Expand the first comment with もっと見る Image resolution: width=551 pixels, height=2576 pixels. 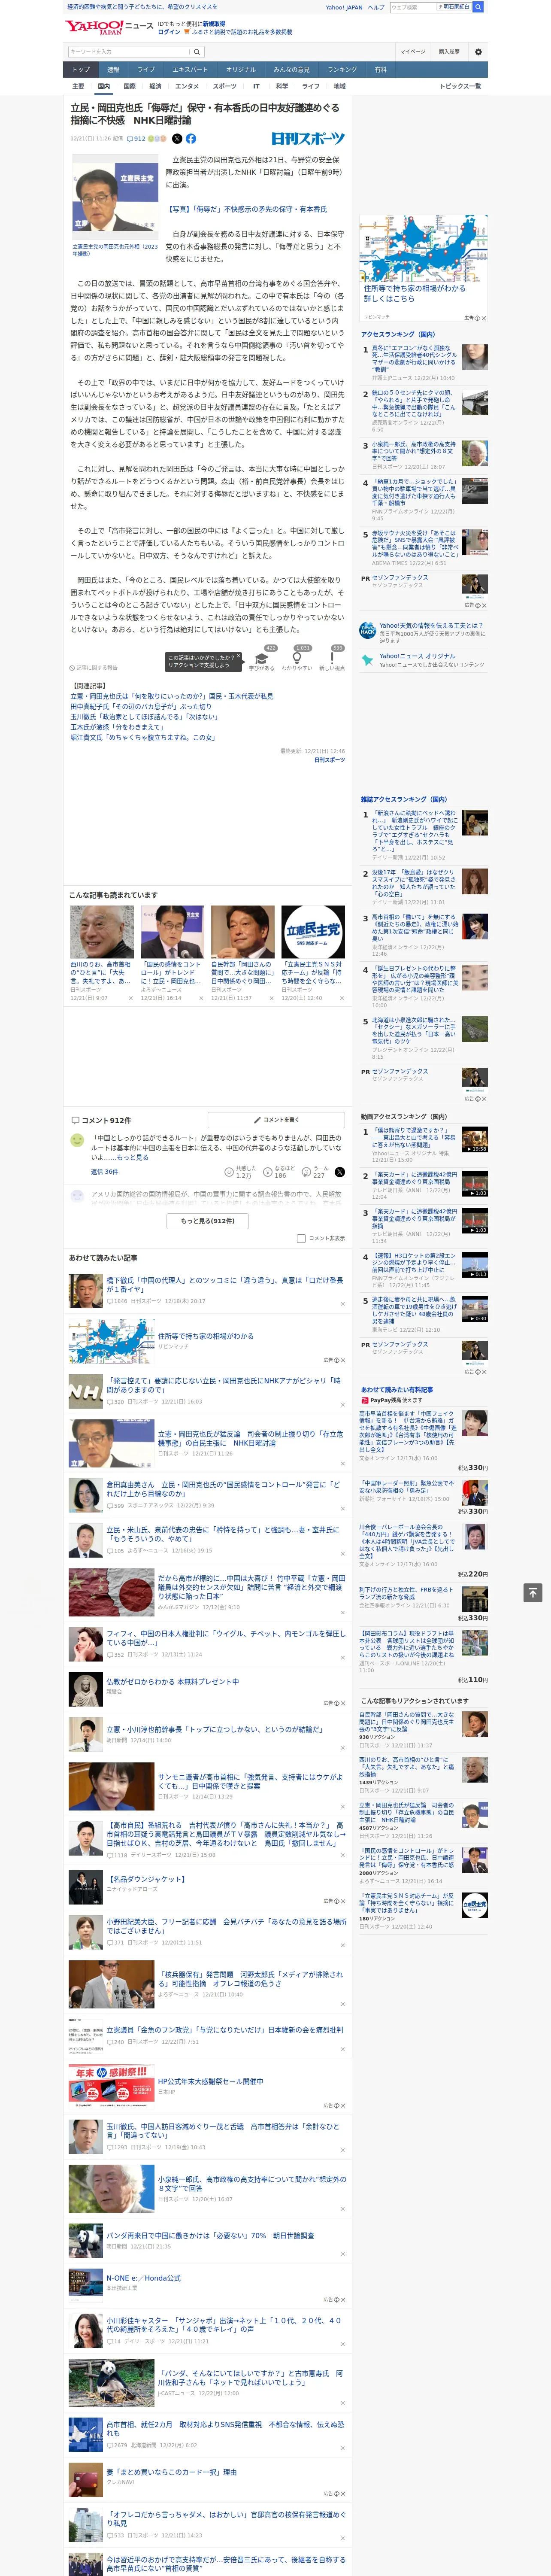click(133, 1157)
